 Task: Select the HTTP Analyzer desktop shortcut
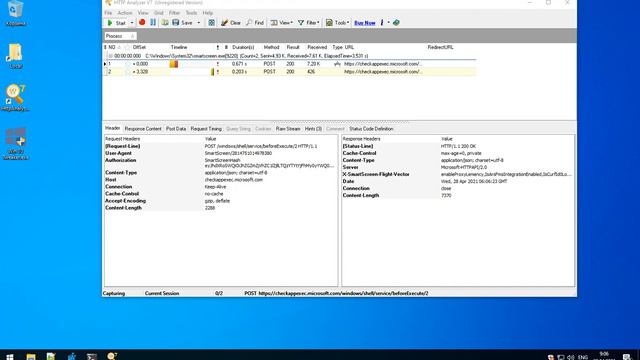coord(16,98)
